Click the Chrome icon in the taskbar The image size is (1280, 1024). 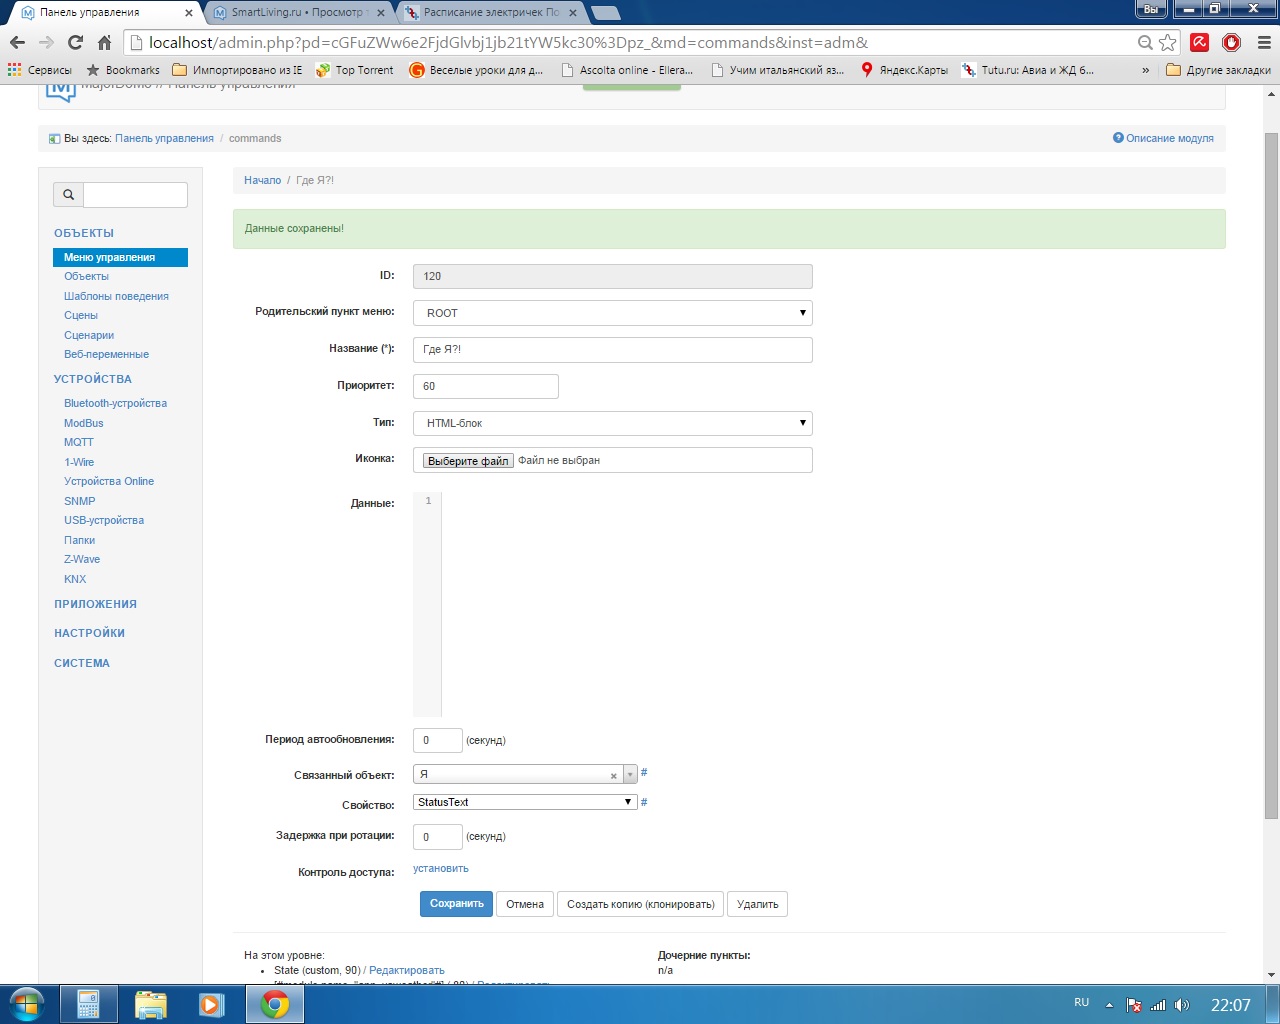(x=275, y=1004)
